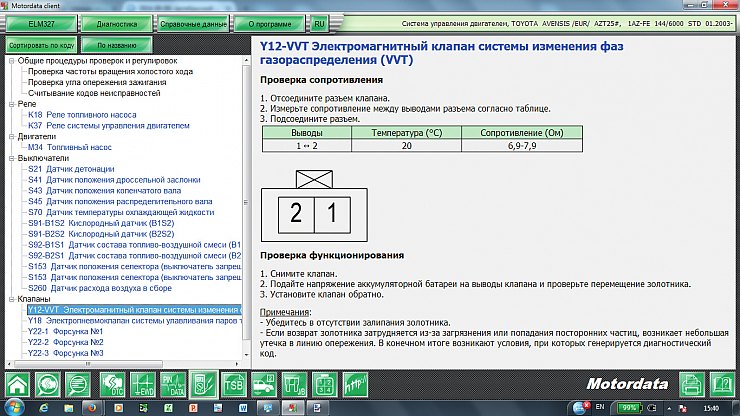Select Проверка угла опережения зажигания

click(97, 83)
